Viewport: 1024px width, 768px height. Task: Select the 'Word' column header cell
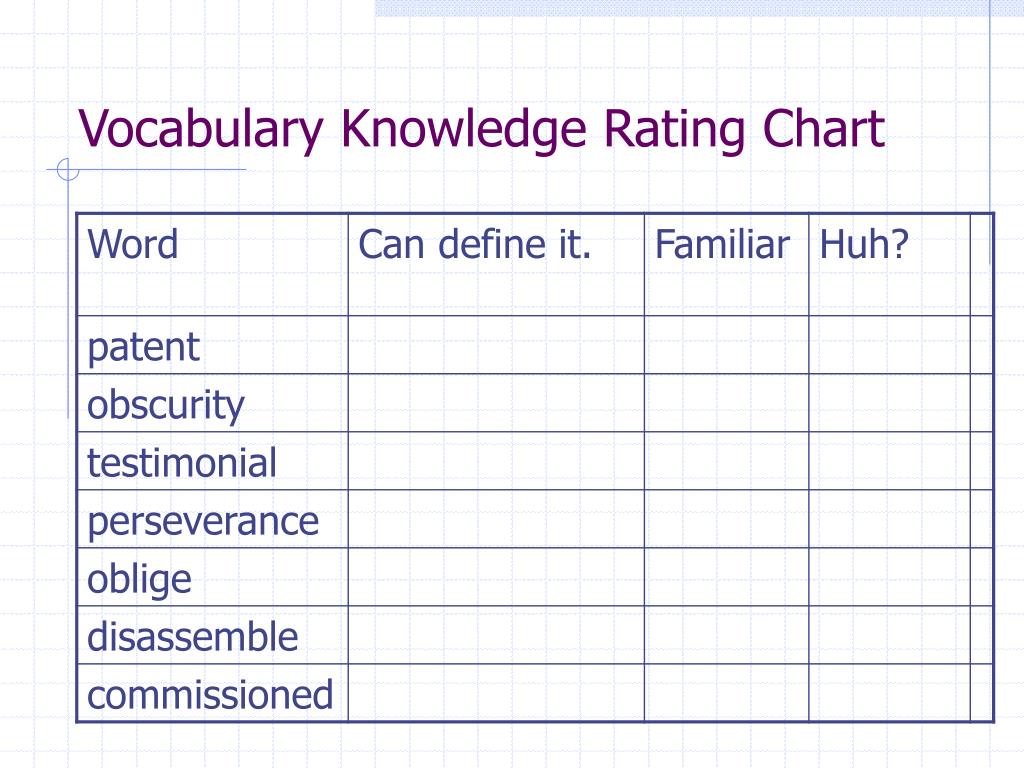[x=212, y=264]
